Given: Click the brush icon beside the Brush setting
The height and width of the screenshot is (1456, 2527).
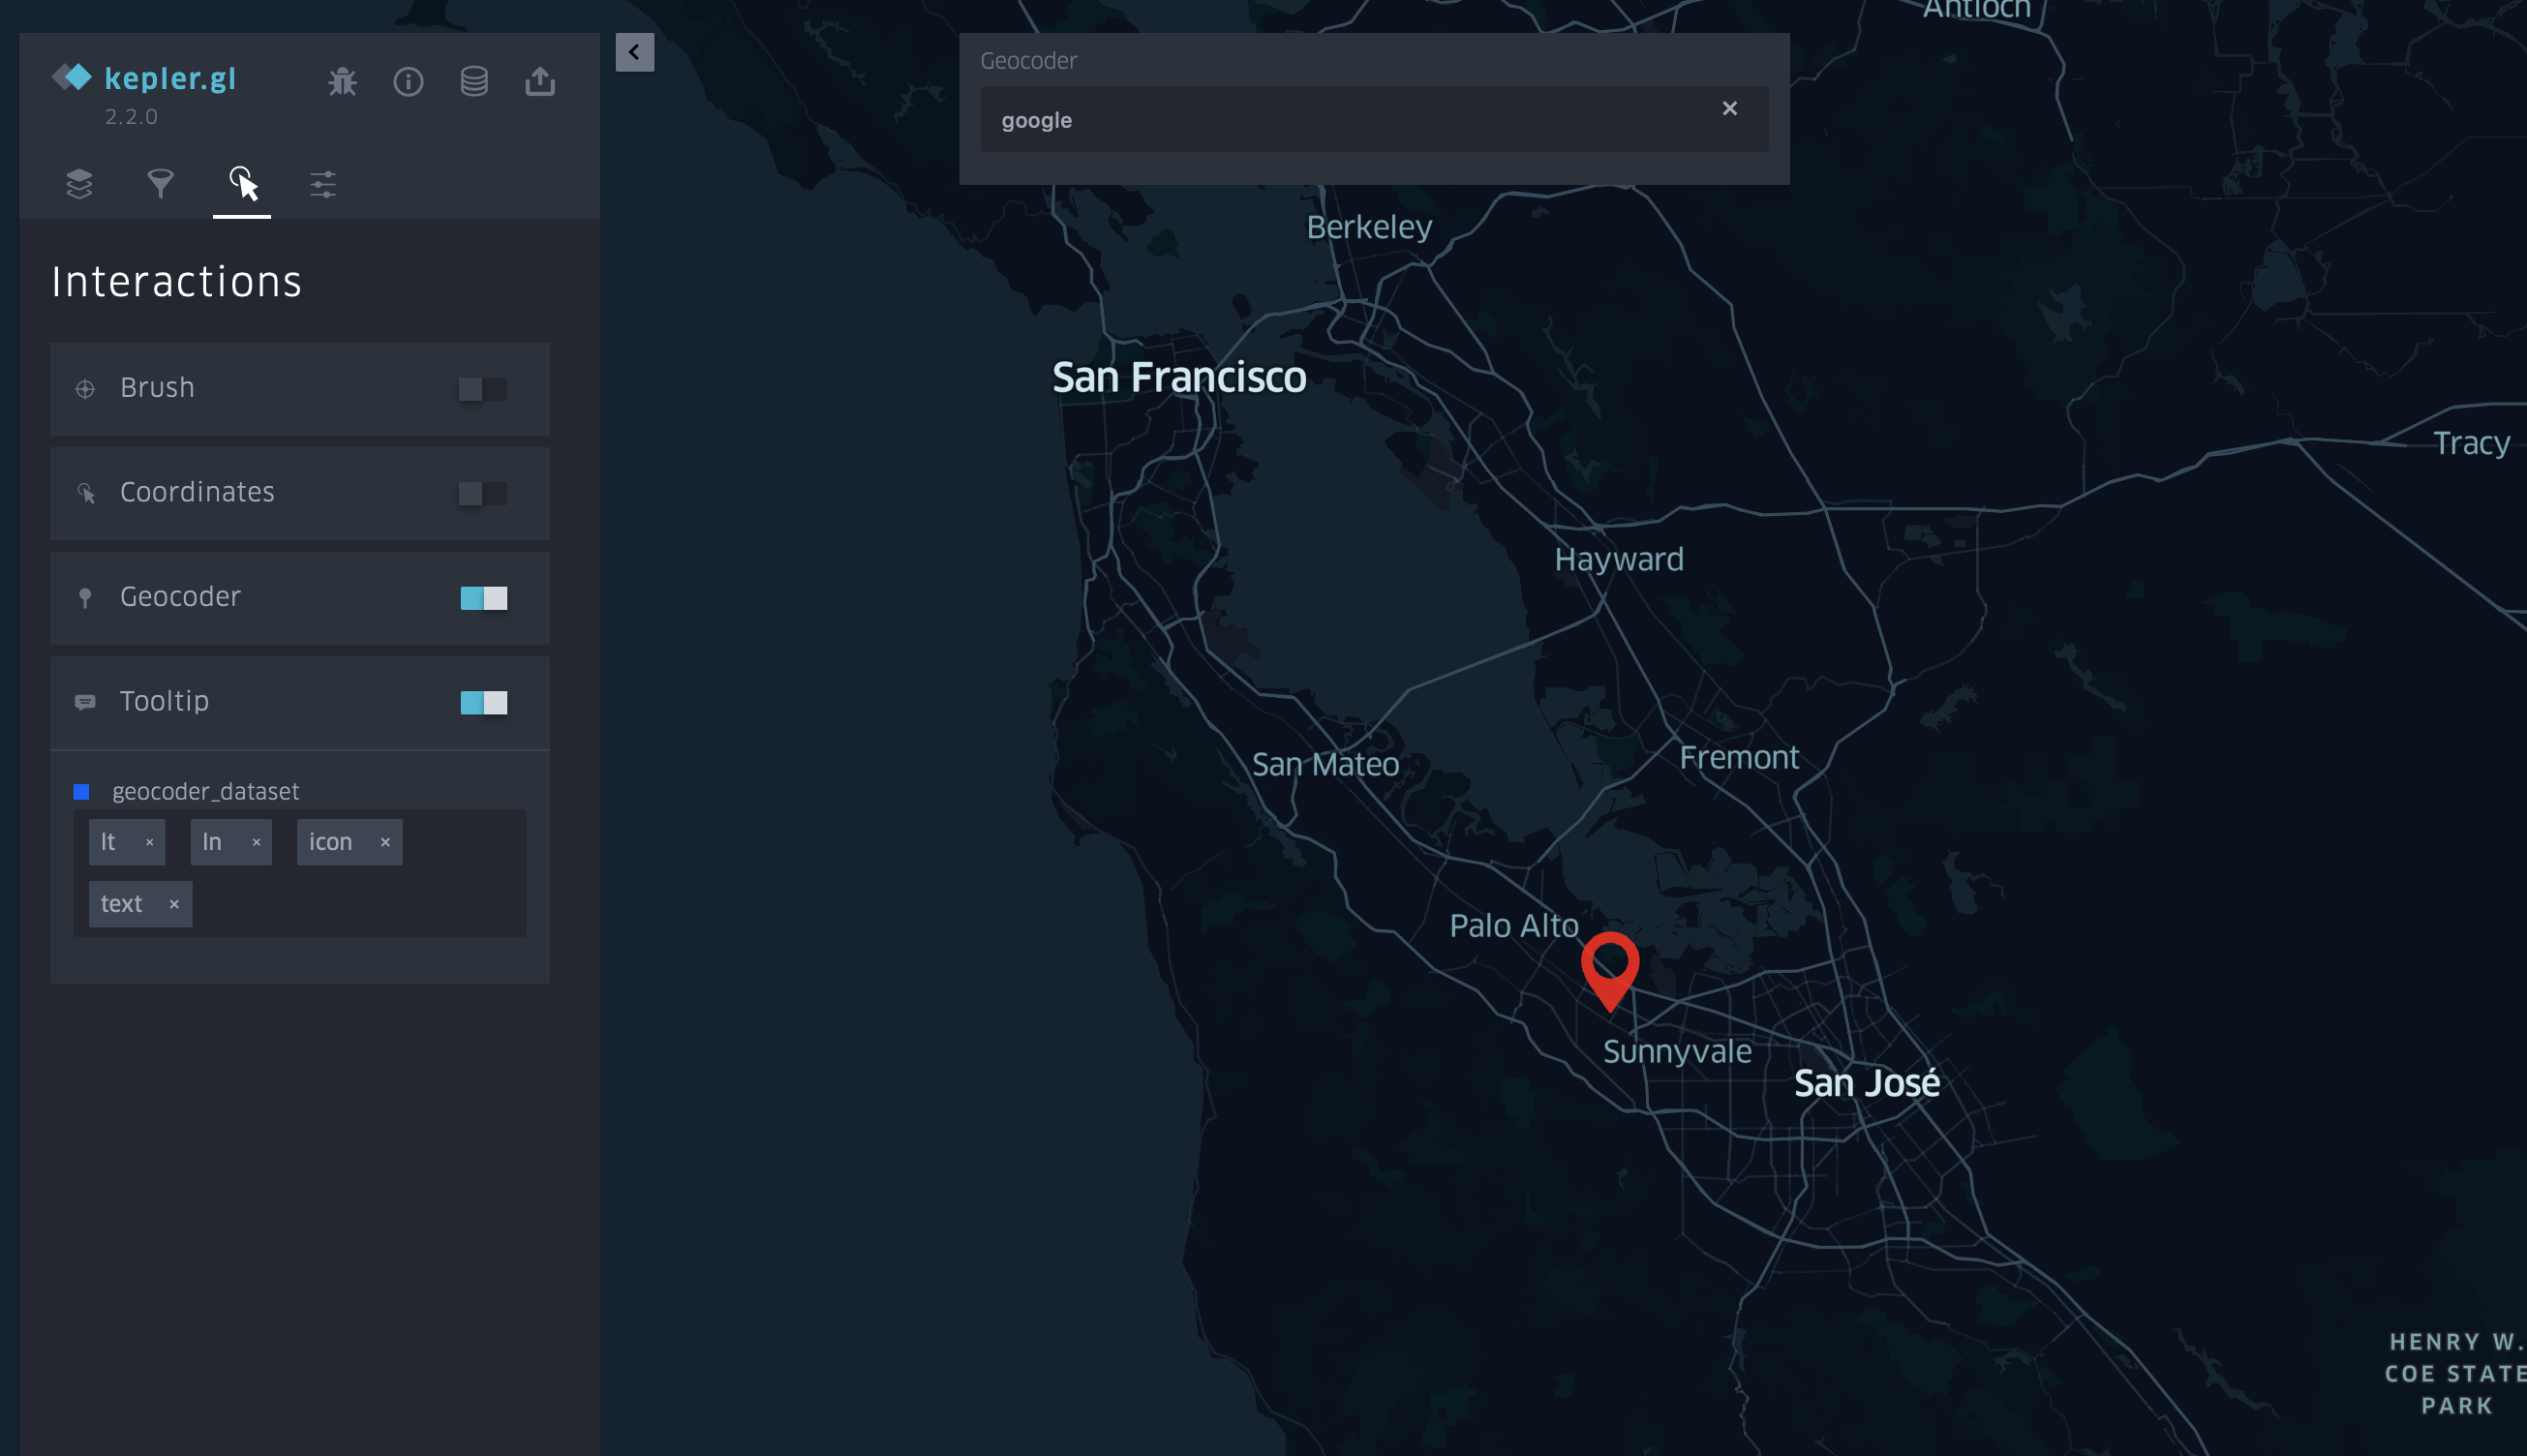Looking at the screenshot, I should coord(85,388).
